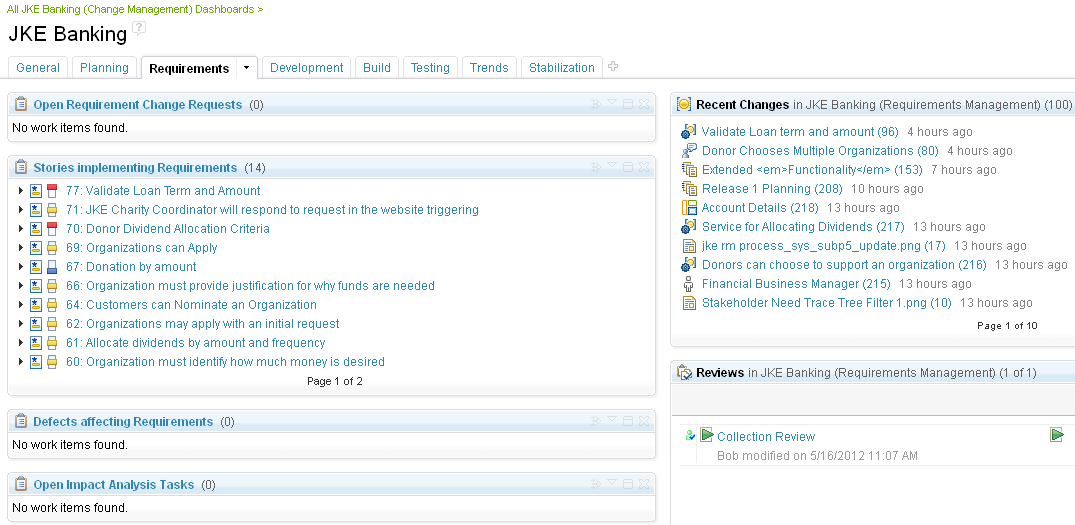Click story type icon for item 77
This screenshot has height=525, width=1075.
coord(36,191)
